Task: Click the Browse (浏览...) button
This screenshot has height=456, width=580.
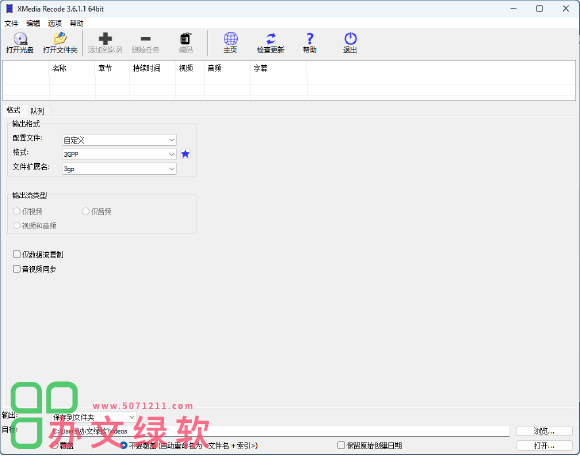Action: 544,431
